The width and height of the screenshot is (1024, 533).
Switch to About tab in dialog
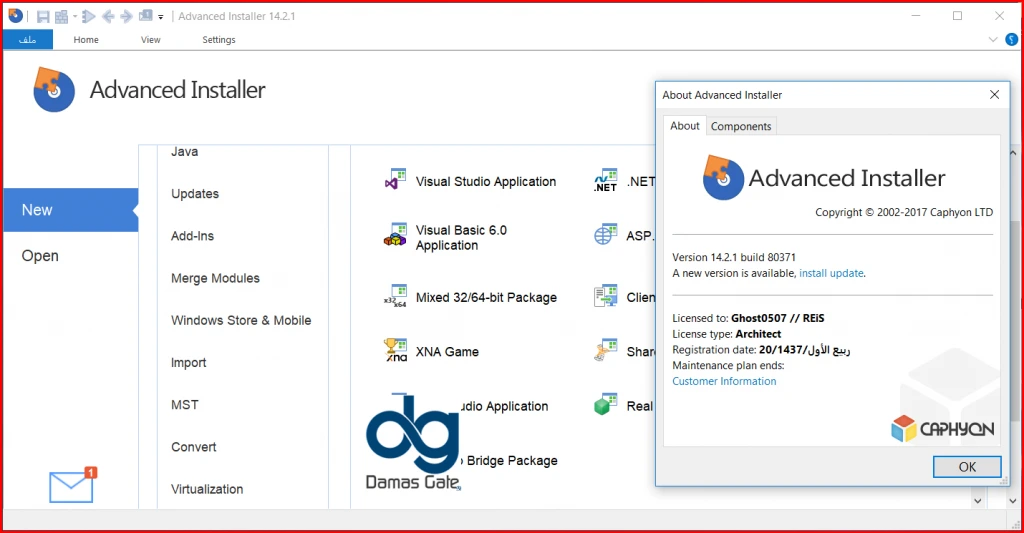[684, 125]
